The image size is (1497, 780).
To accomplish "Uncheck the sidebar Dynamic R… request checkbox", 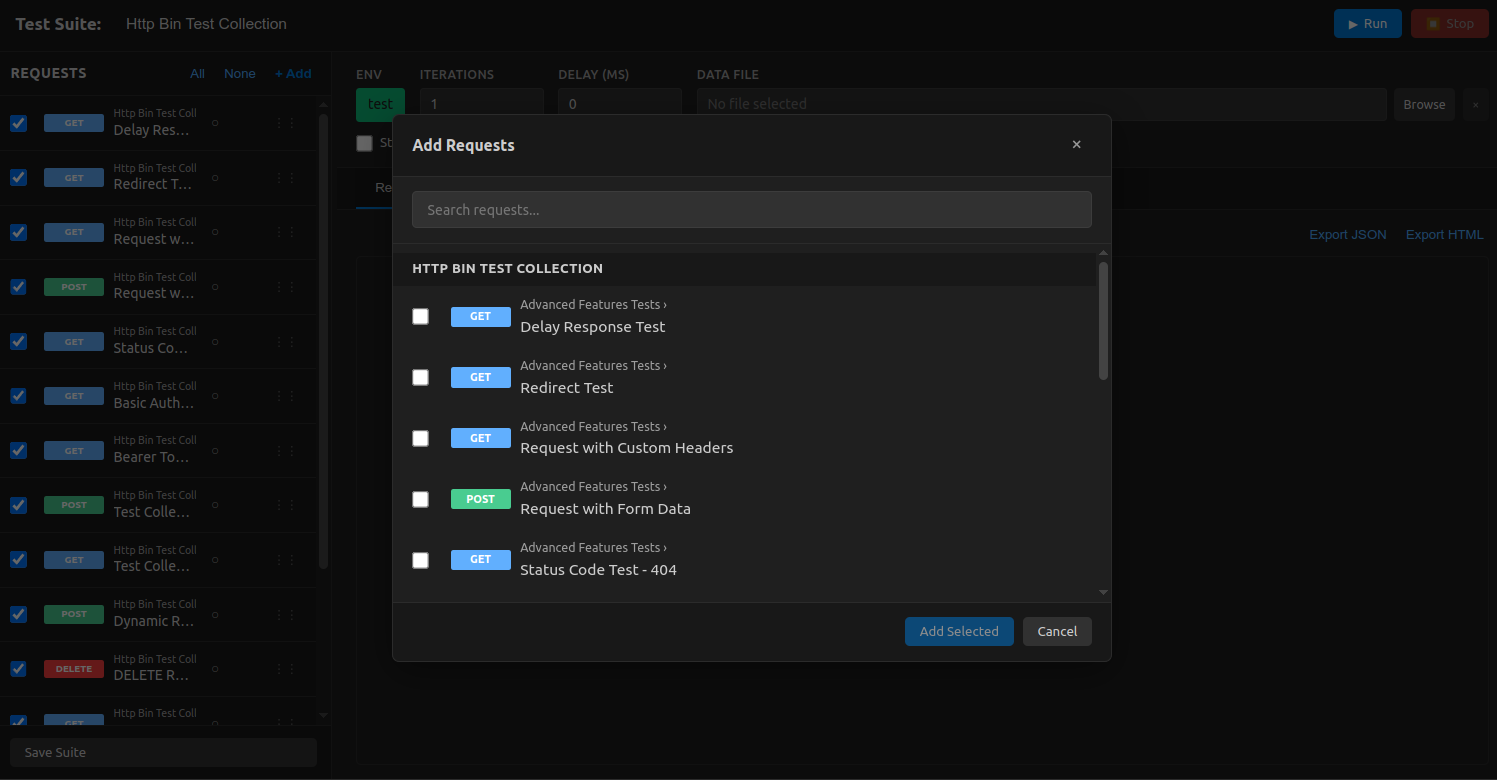I will coord(18,614).
